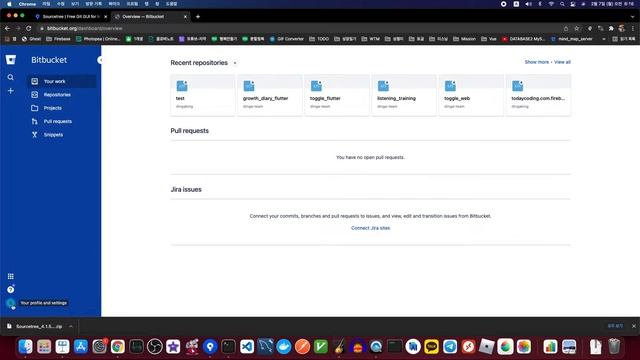The height and width of the screenshot is (360, 640).
Task: Open Projects in the sidebar
Action: (62, 108)
